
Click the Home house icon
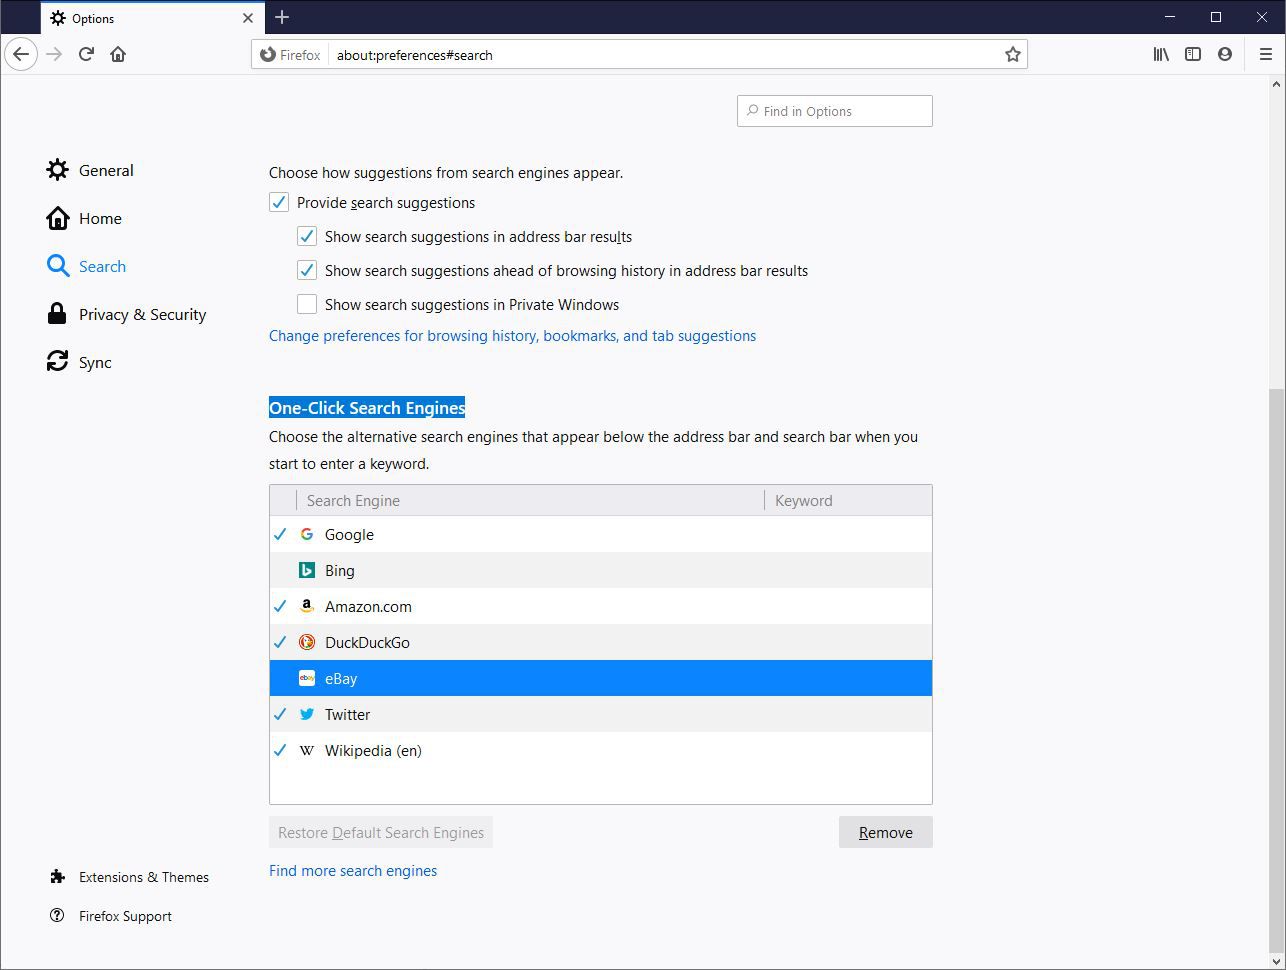click(58, 218)
